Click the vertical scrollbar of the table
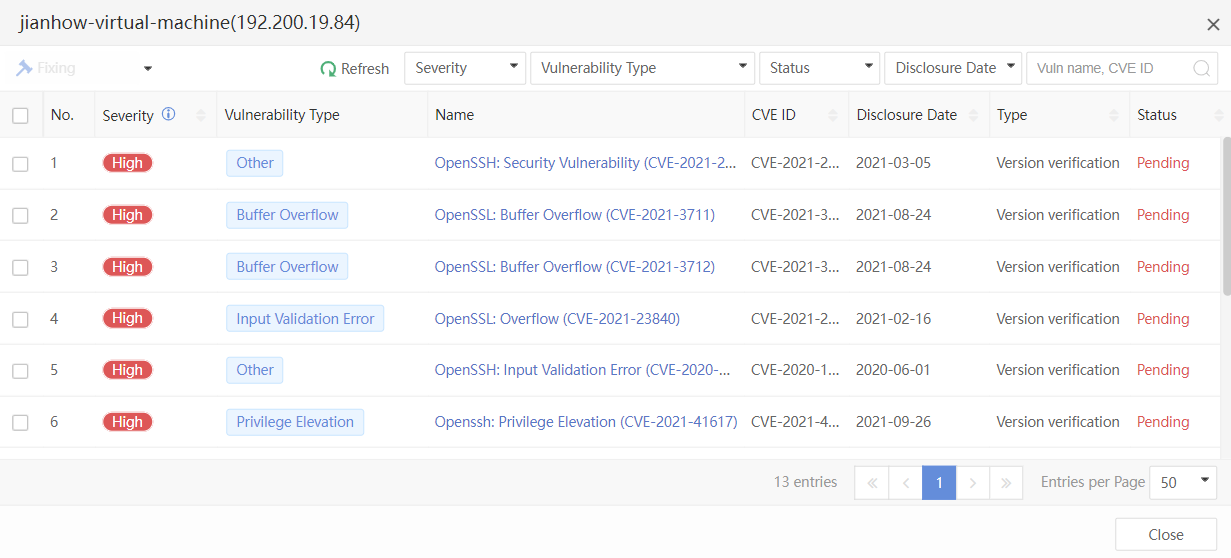Image resolution: width=1231 pixels, height=558 pixels. (1226, 216)
